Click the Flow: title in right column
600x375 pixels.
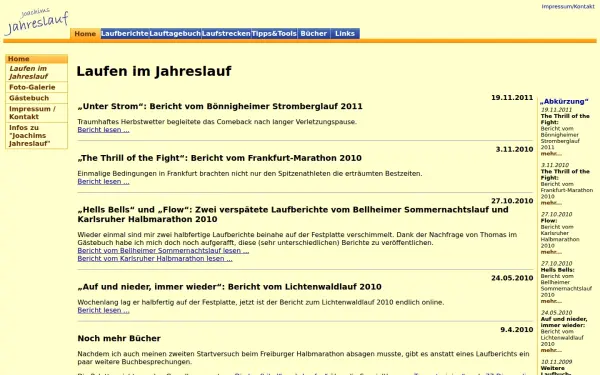point(549,221)
